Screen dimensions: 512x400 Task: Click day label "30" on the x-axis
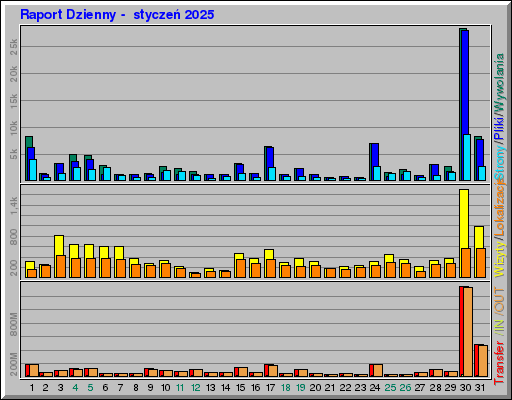pos(465,388)
